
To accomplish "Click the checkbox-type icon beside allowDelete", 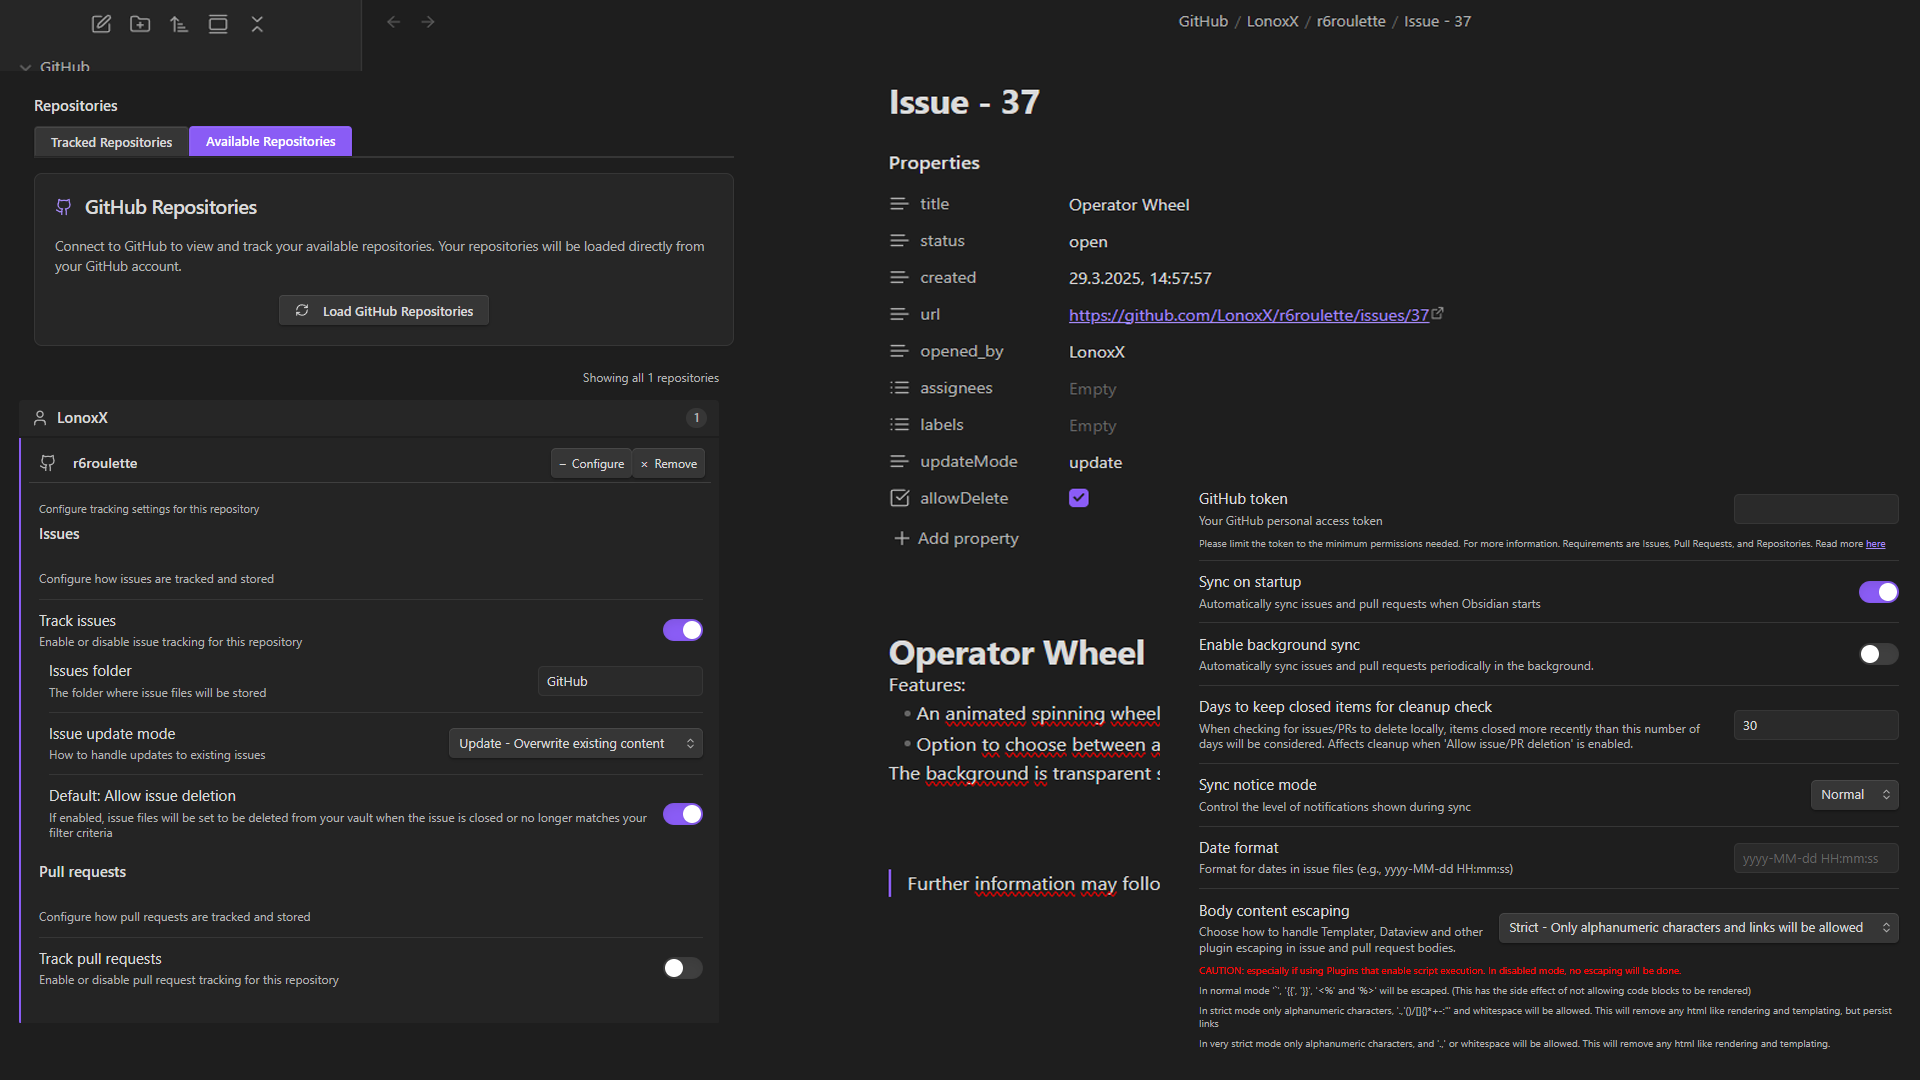I will click(x=899, y=497).
